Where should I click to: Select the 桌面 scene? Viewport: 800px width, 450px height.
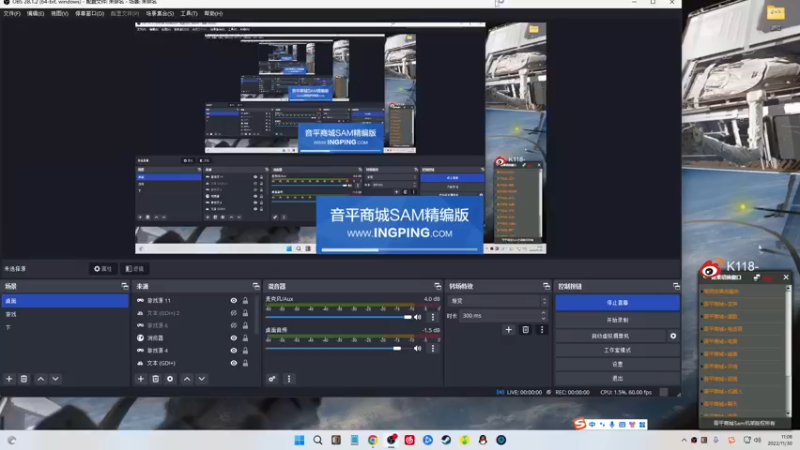point(65,301)
